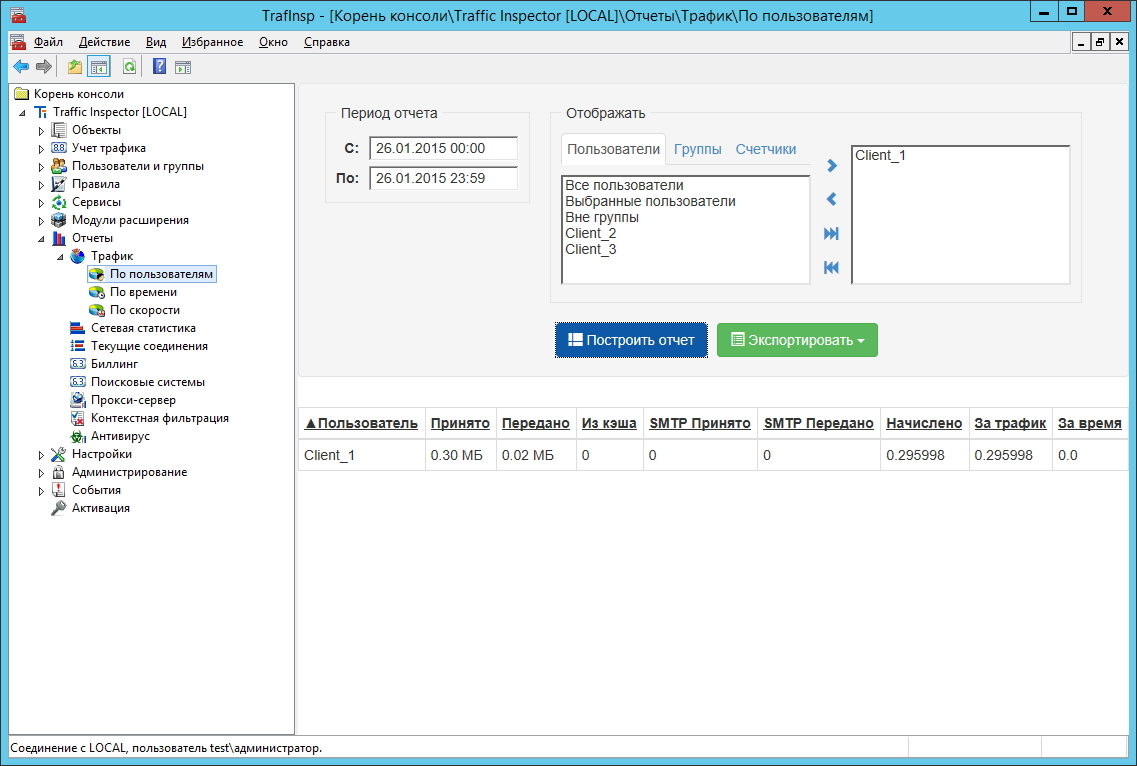Click the Активация key icon
1137x766 pixels.
click(x=59, y=508)
